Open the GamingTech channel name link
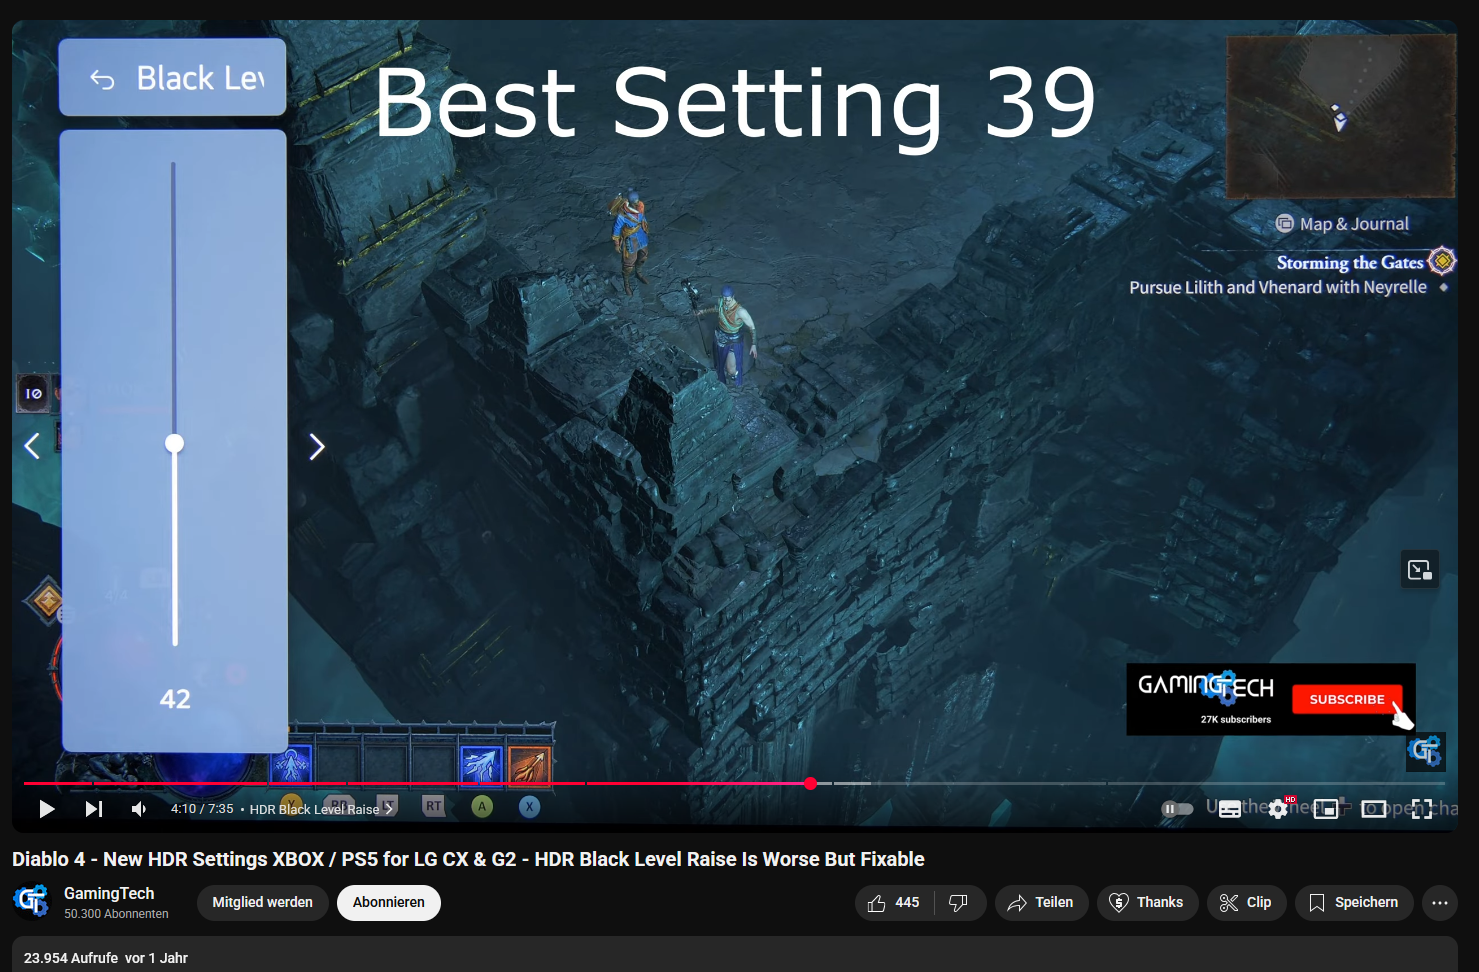The image size is (1479, 972). [x=109, y=893]
